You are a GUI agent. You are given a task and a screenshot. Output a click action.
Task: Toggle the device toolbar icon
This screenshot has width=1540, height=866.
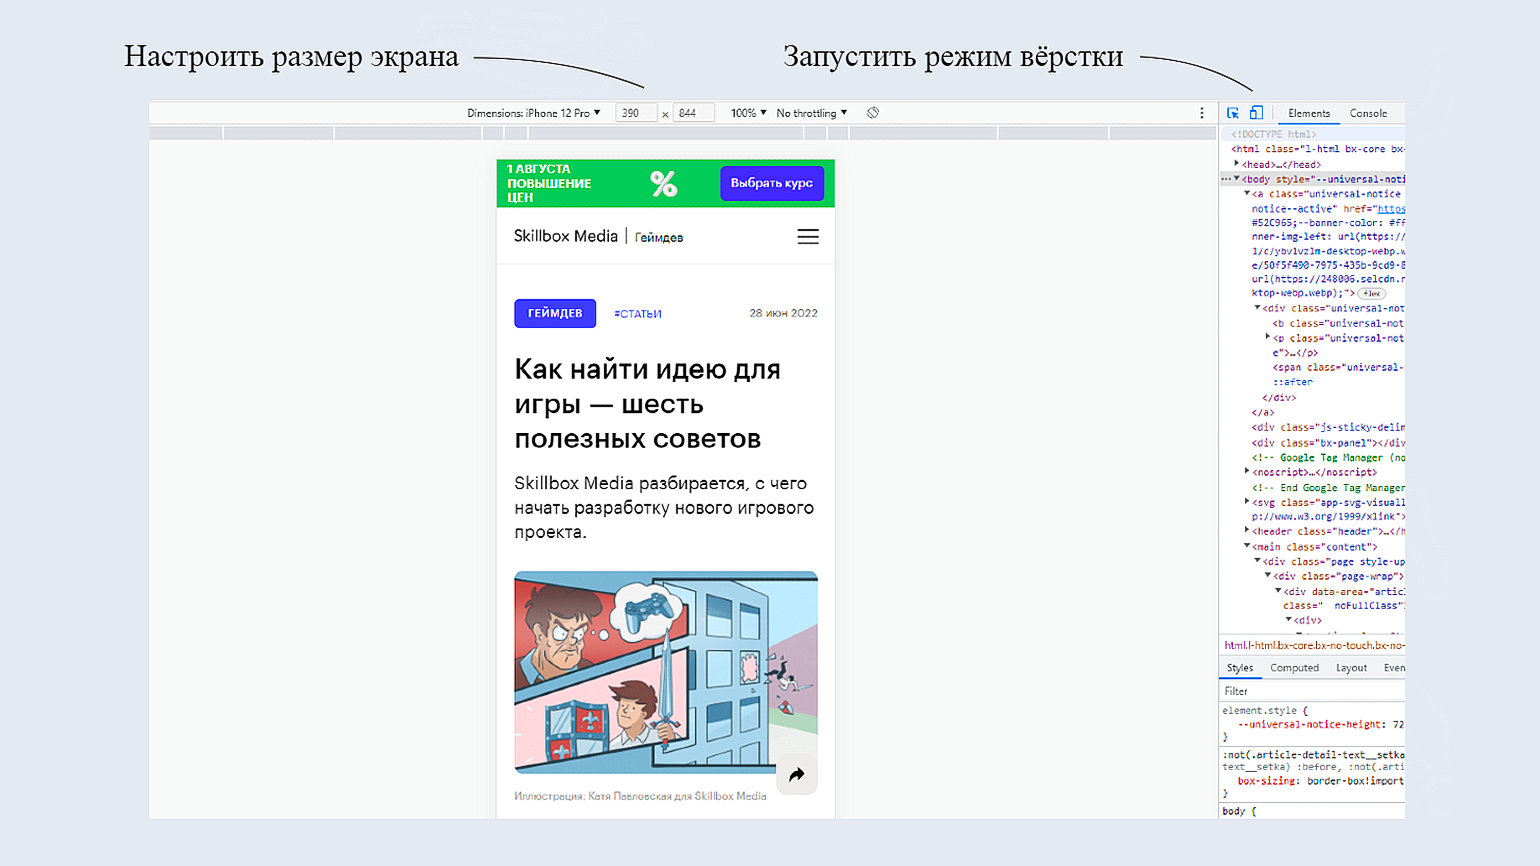pos(1256,113)
